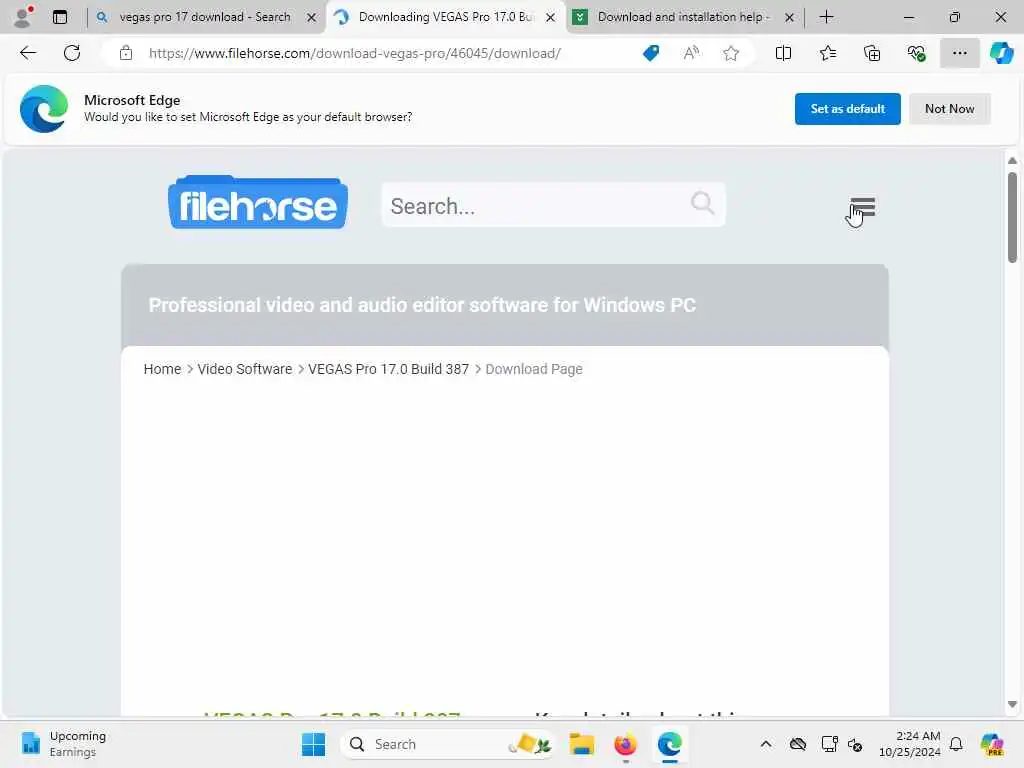Image resolution: width=1024 pixels, height=768 pixels.
Task: Click the browser profile avatar icon
Action: (x=23, y=17)
